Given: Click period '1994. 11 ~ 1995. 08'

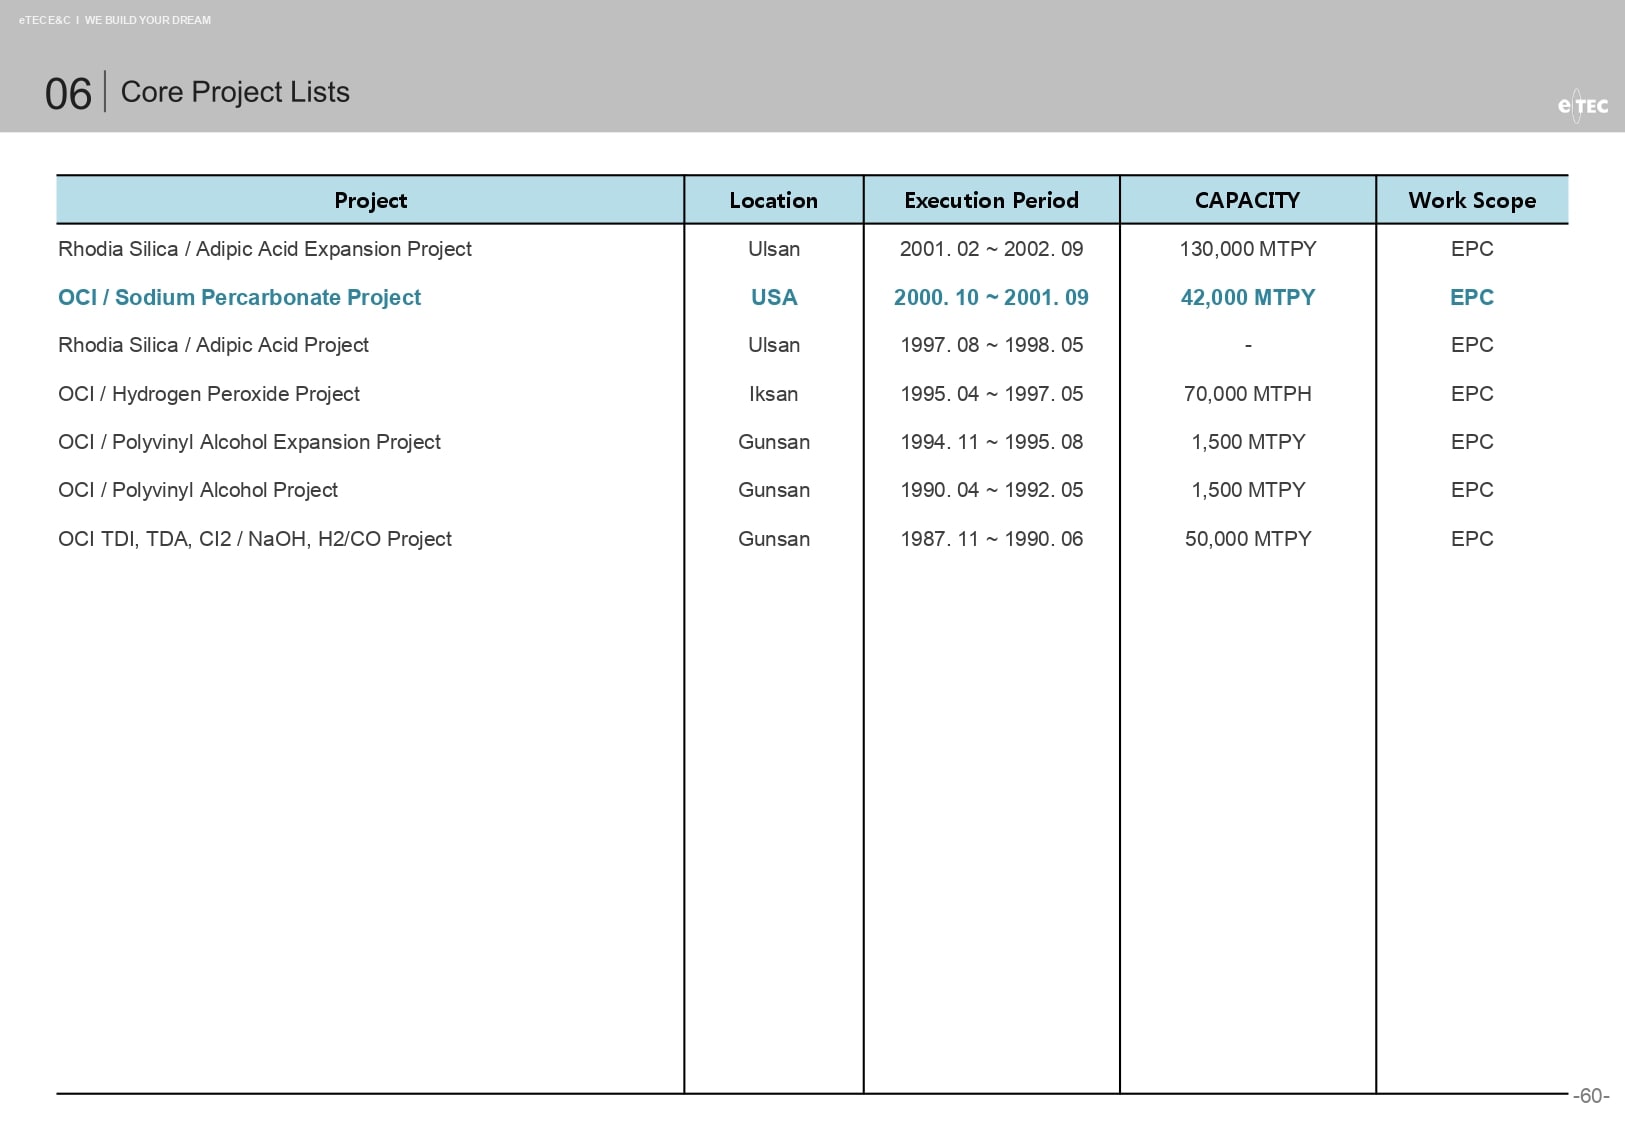Looking at the screenshot, I should 991,442.
